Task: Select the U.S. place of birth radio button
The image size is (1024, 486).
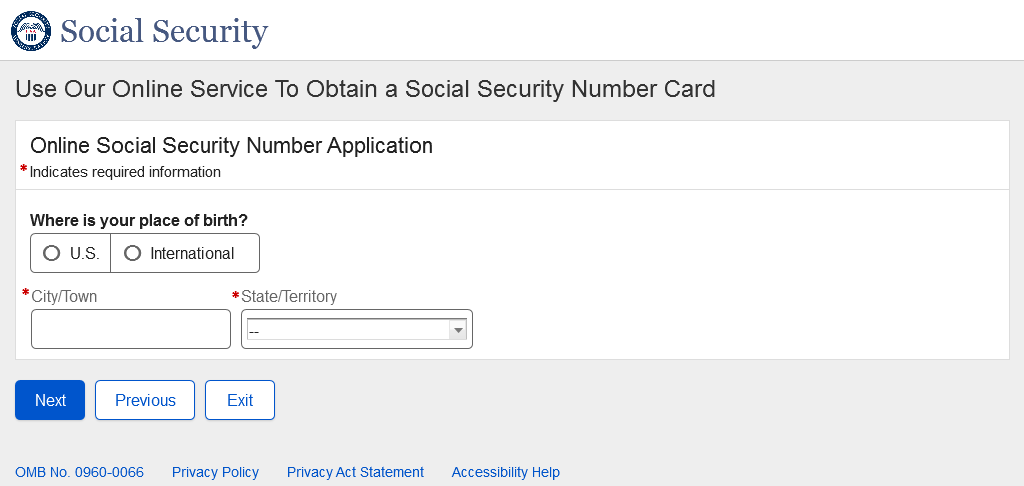Action: tap(52, 253)
